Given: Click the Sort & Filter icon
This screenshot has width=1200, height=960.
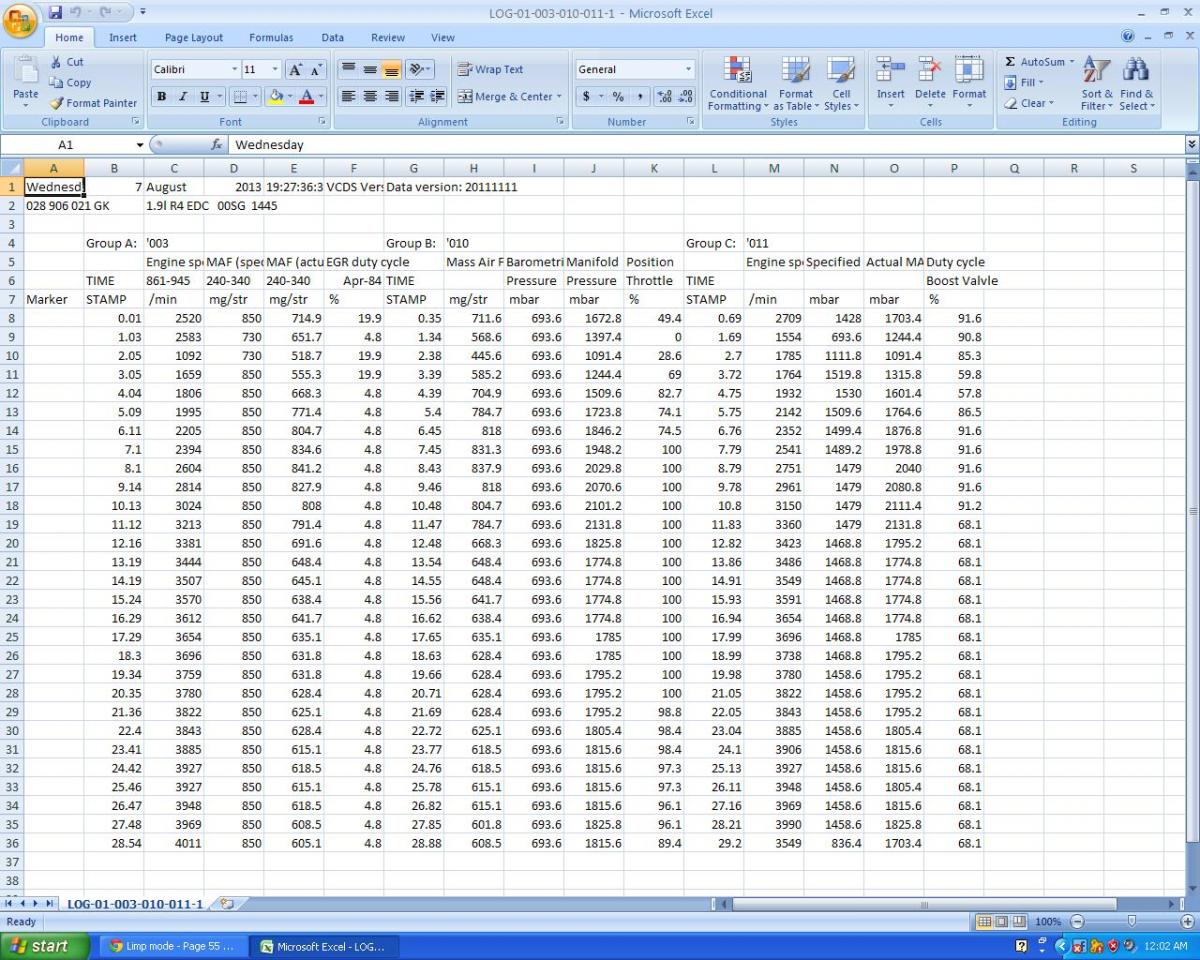Looking at the screenshot, I should pyautogui.click(x=1097, y=70).
